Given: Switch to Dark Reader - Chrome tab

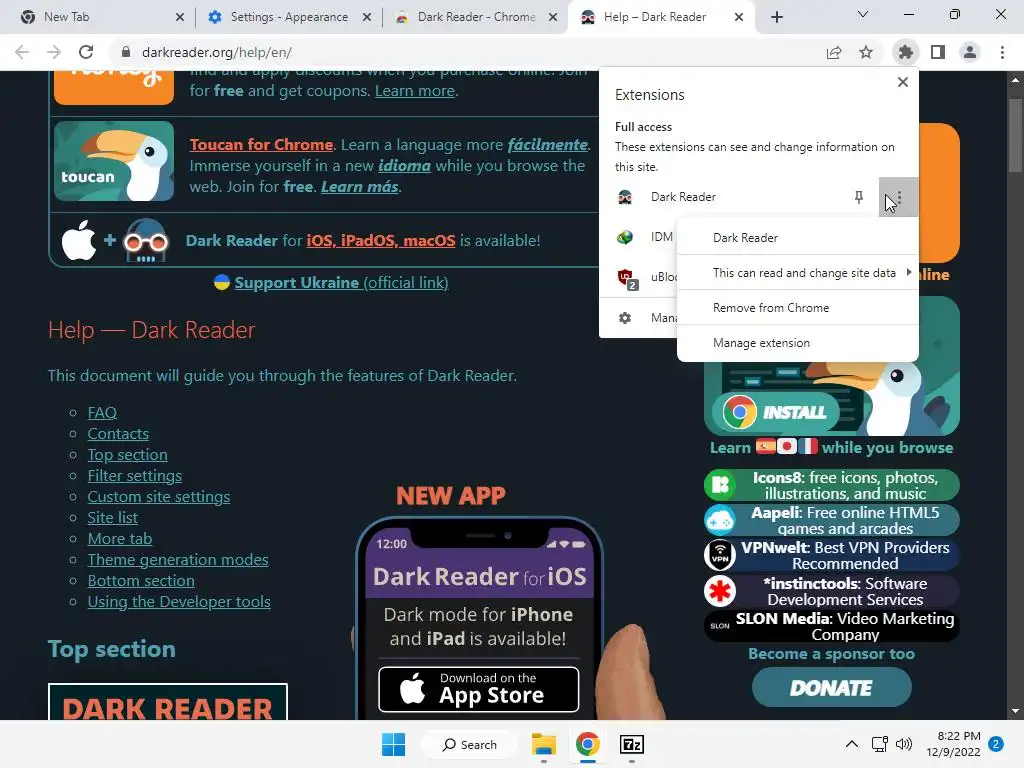Looking at the screenshot, I should coord(476,17).
